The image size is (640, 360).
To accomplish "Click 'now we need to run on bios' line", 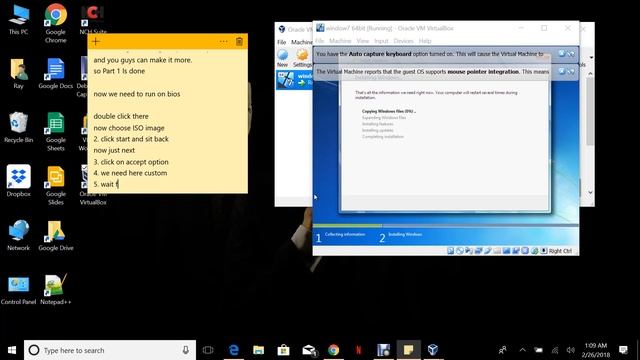I will click(x=137, y=94).
